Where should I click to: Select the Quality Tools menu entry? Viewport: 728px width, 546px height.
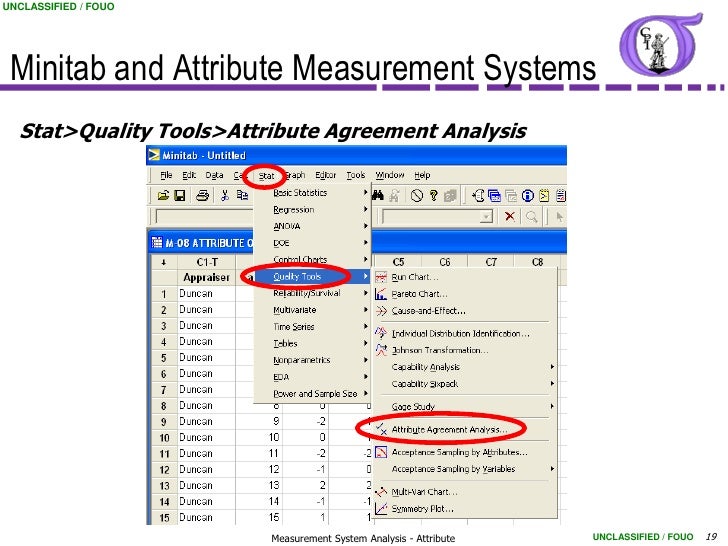313,276
